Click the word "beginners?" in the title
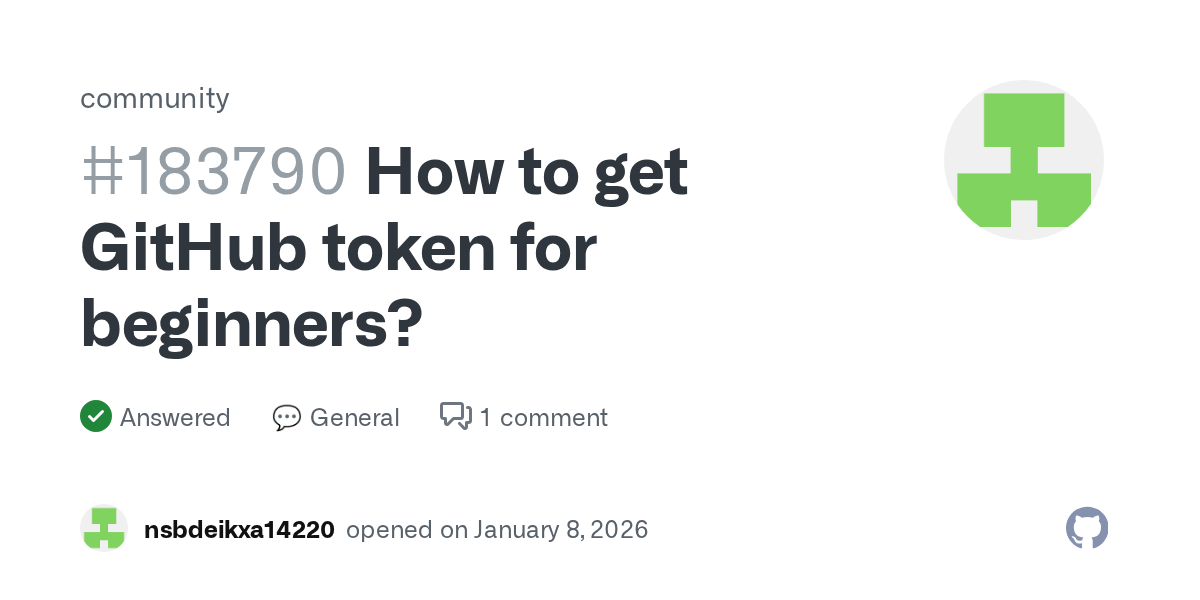Viewport: 1200px width, 600px height. [251, 324]
